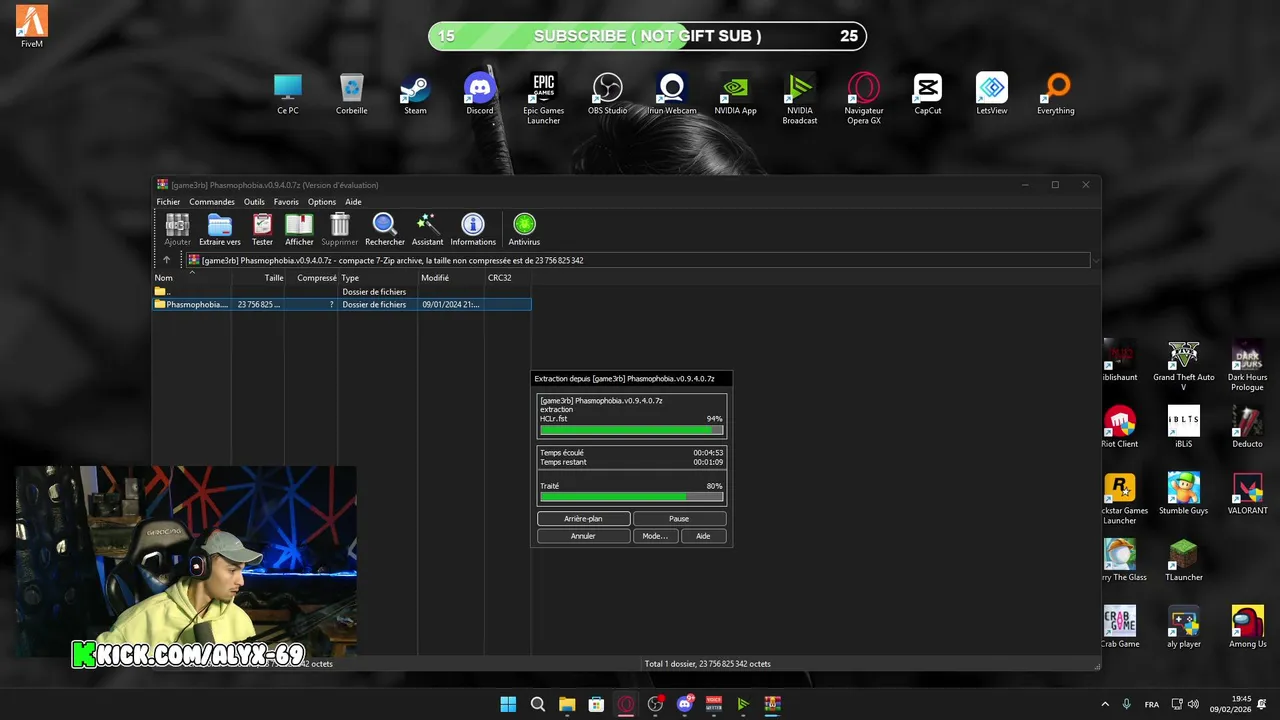This screenshot has width=1280, height=720.
Task: Select the Iriun Webcam desktop icon
Action: pyautogui.click(x=672, y=94)
